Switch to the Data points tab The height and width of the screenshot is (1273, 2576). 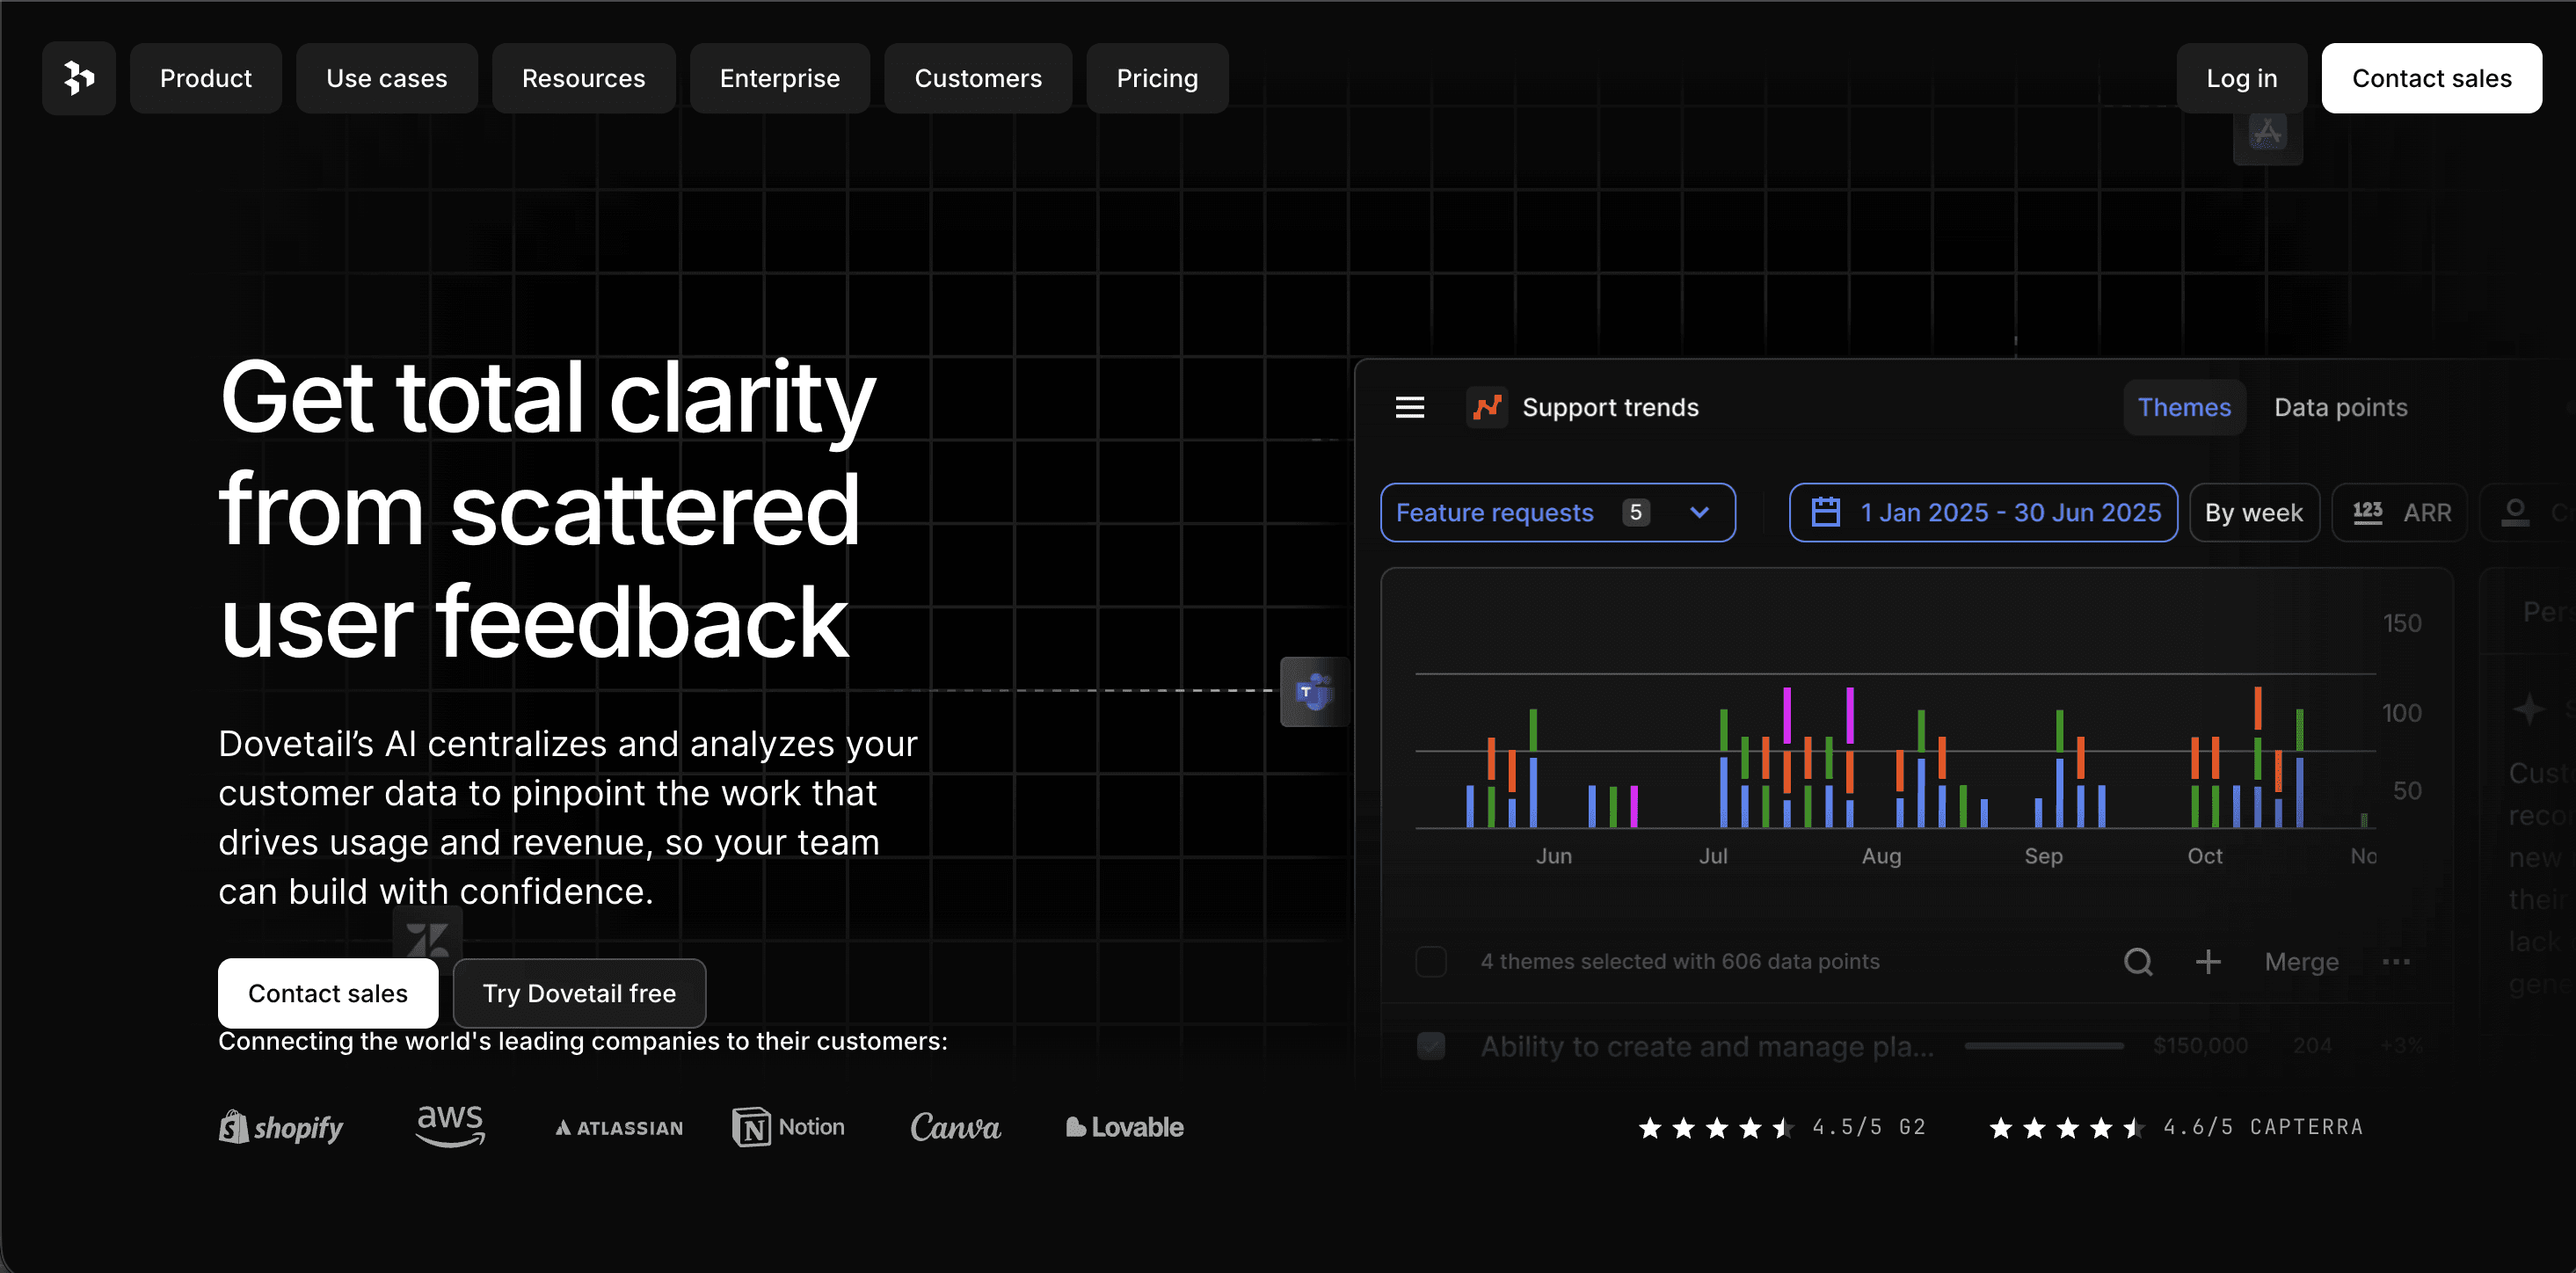2340,407
